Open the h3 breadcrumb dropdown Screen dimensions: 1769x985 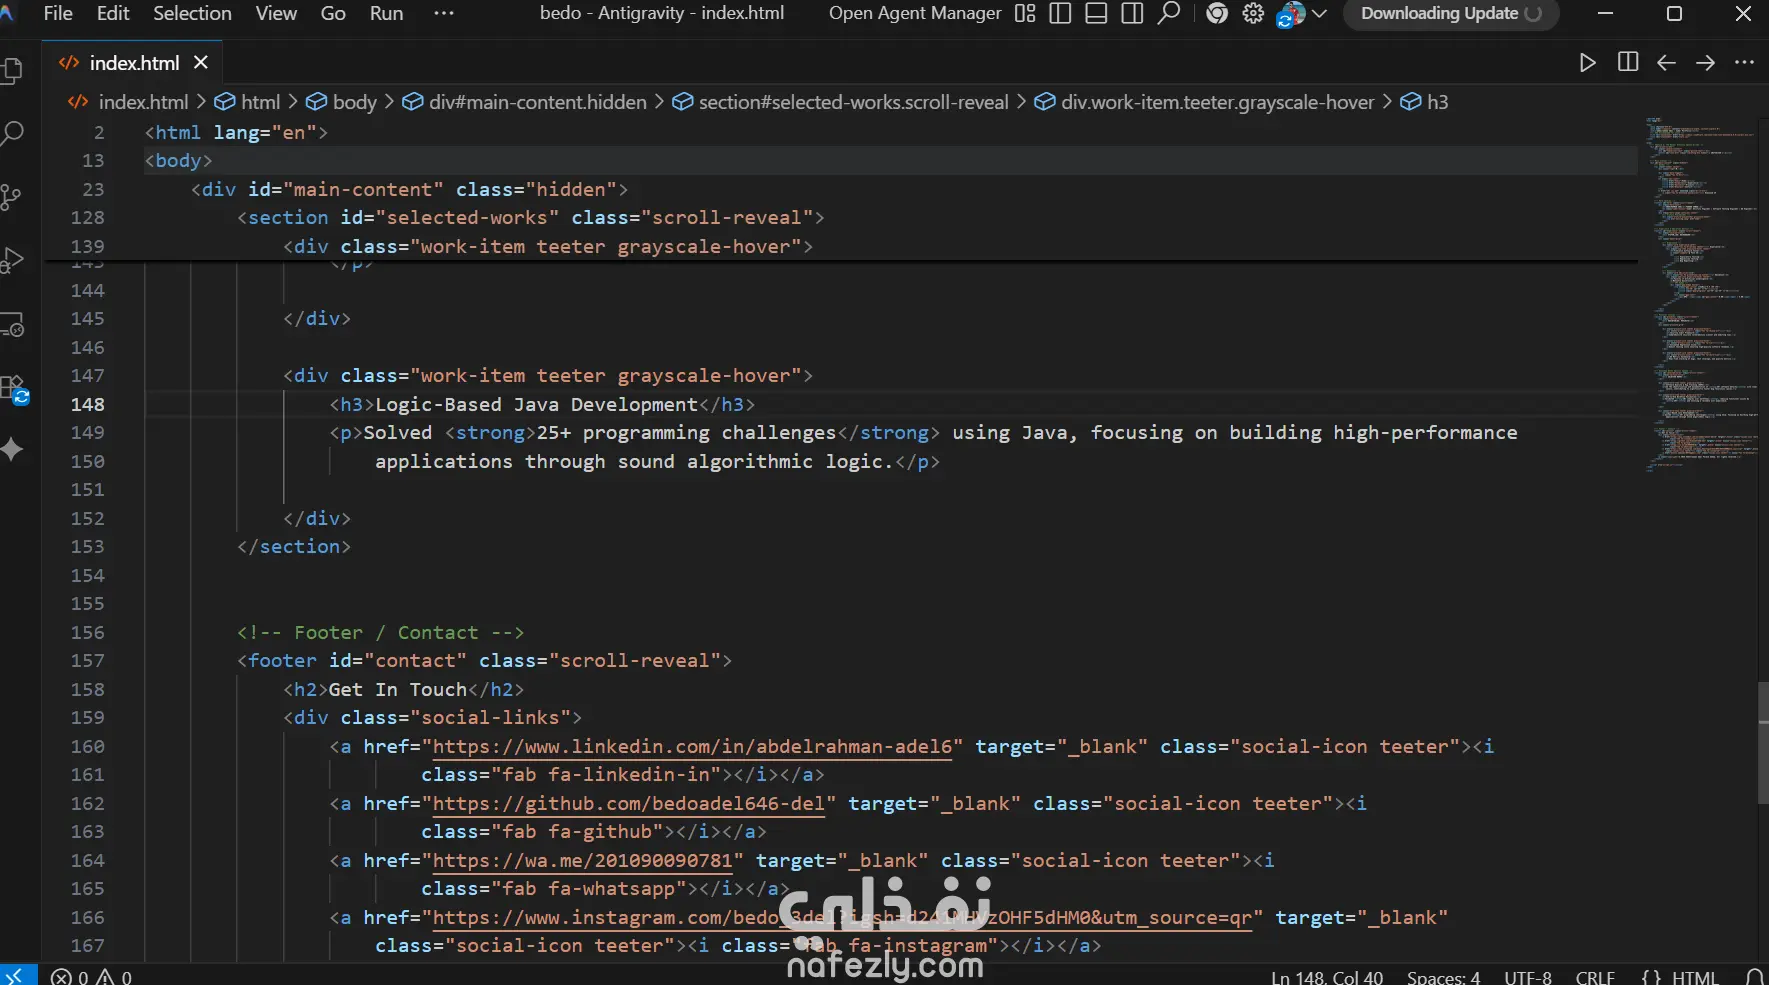(1425, 102)
